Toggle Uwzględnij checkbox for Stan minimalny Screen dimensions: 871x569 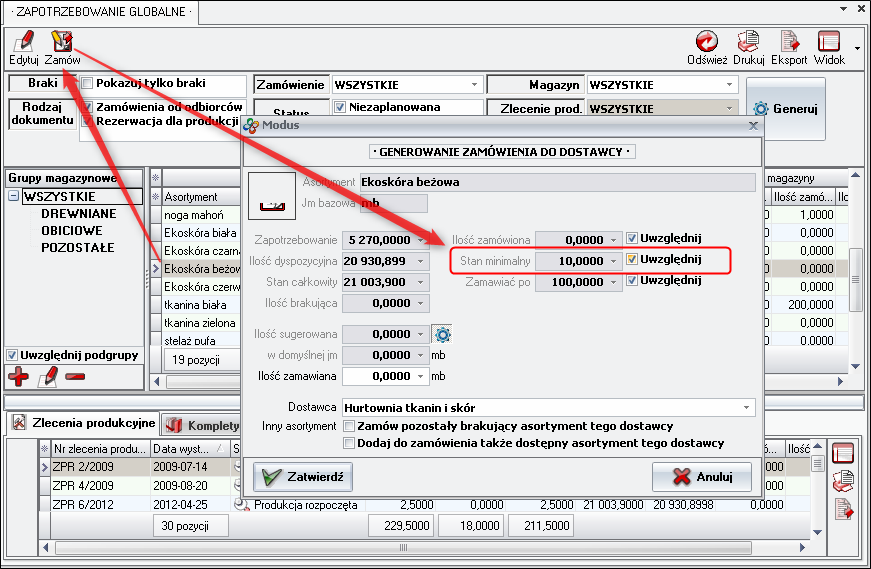(x=632, y=259)
